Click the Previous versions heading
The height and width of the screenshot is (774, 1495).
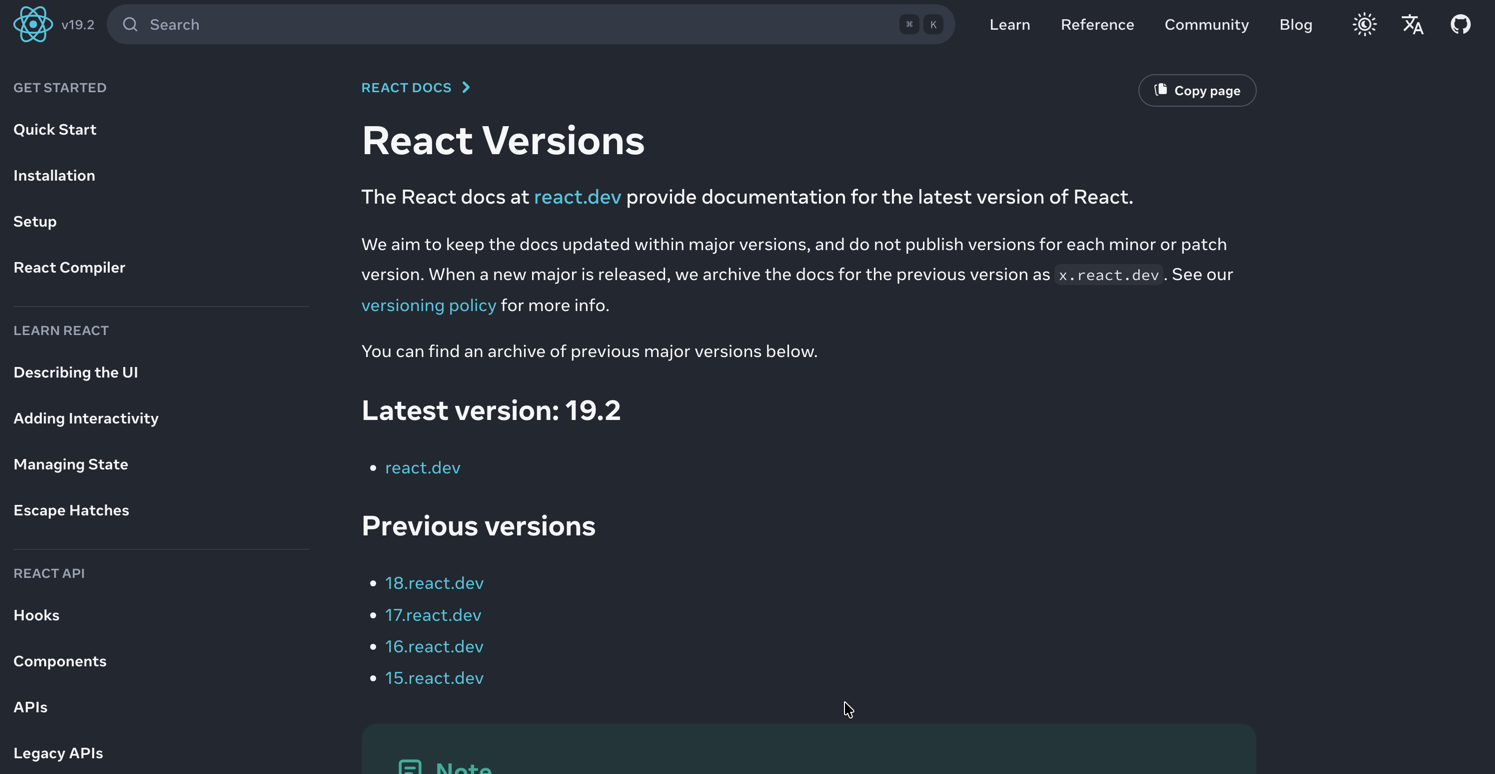click(x=478, y=526)
